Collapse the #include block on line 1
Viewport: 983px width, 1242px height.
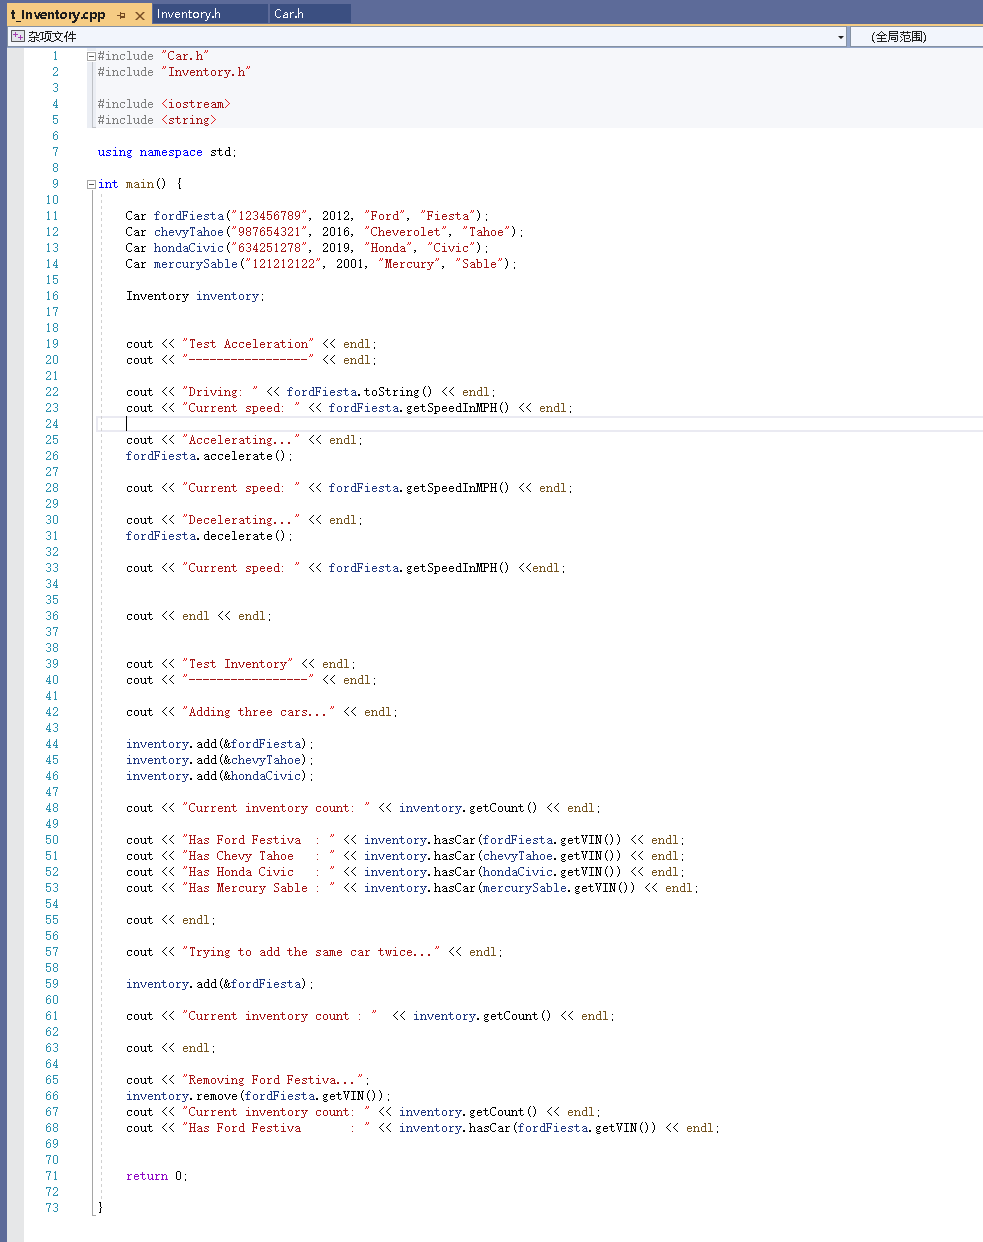coord(90,55)
